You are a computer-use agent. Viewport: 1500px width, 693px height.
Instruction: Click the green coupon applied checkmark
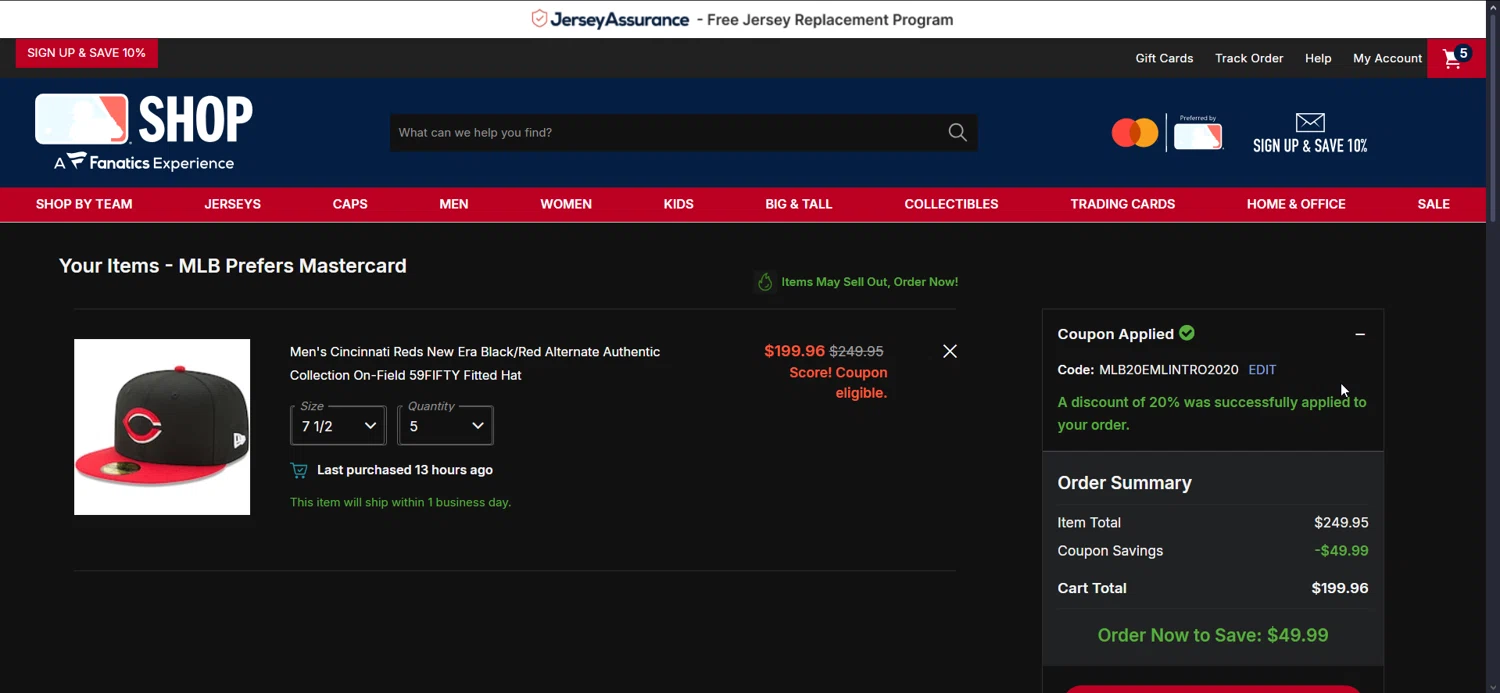coord(1187,333)
